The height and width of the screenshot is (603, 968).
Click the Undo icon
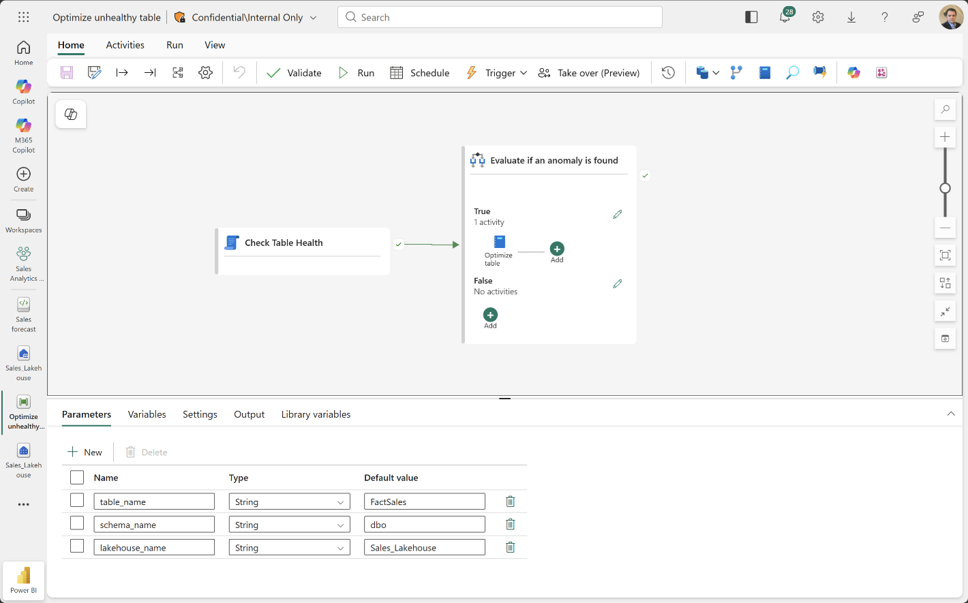[239, 73]
